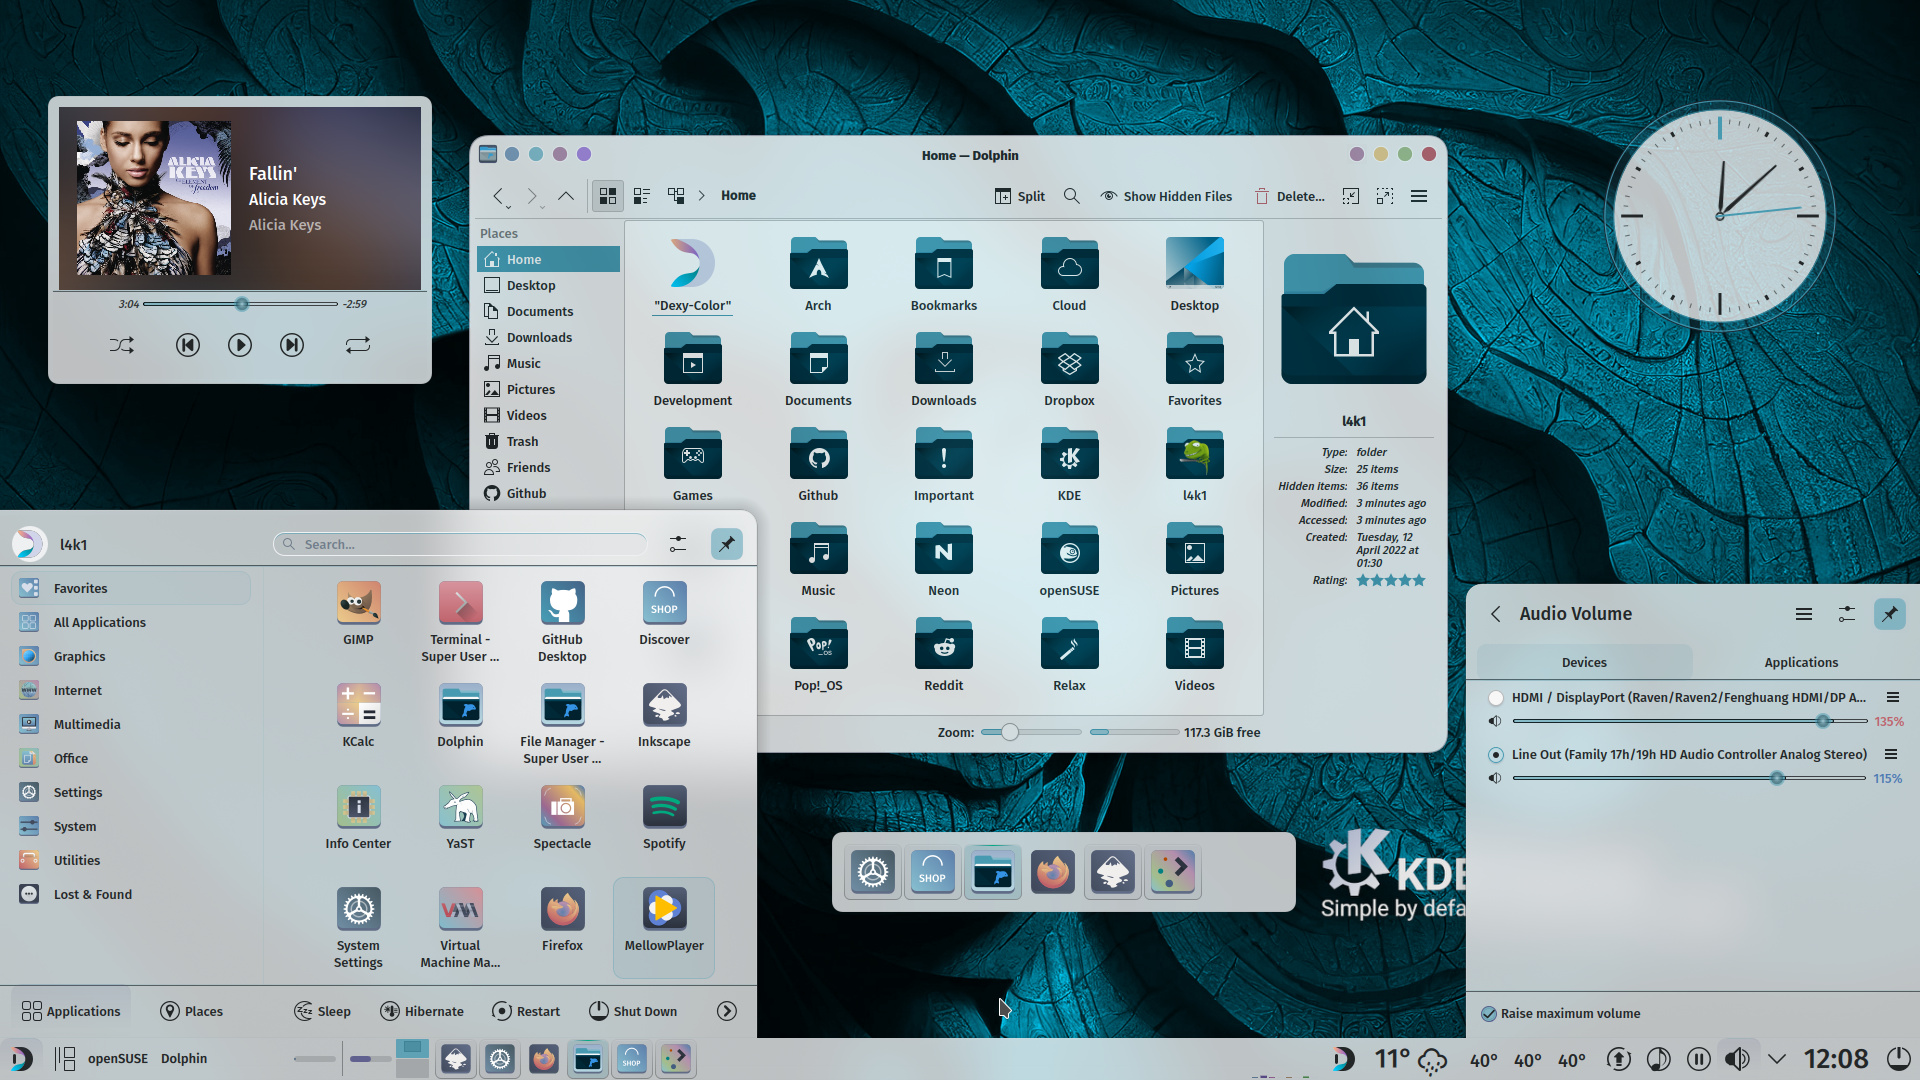
Task: Launch Inkscape from favorites
Action: pyautogui.click(x=664, y=715)
